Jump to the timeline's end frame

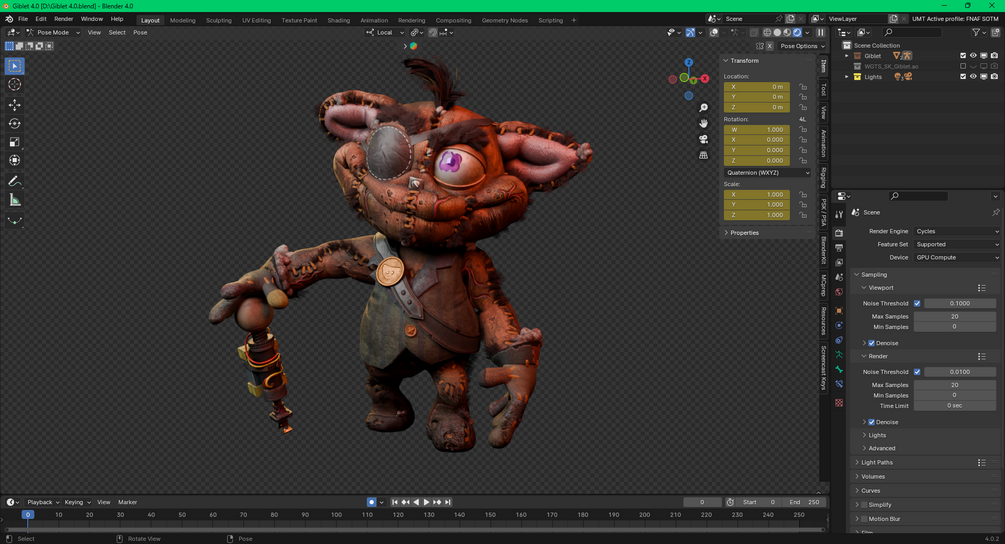(449, 502)
